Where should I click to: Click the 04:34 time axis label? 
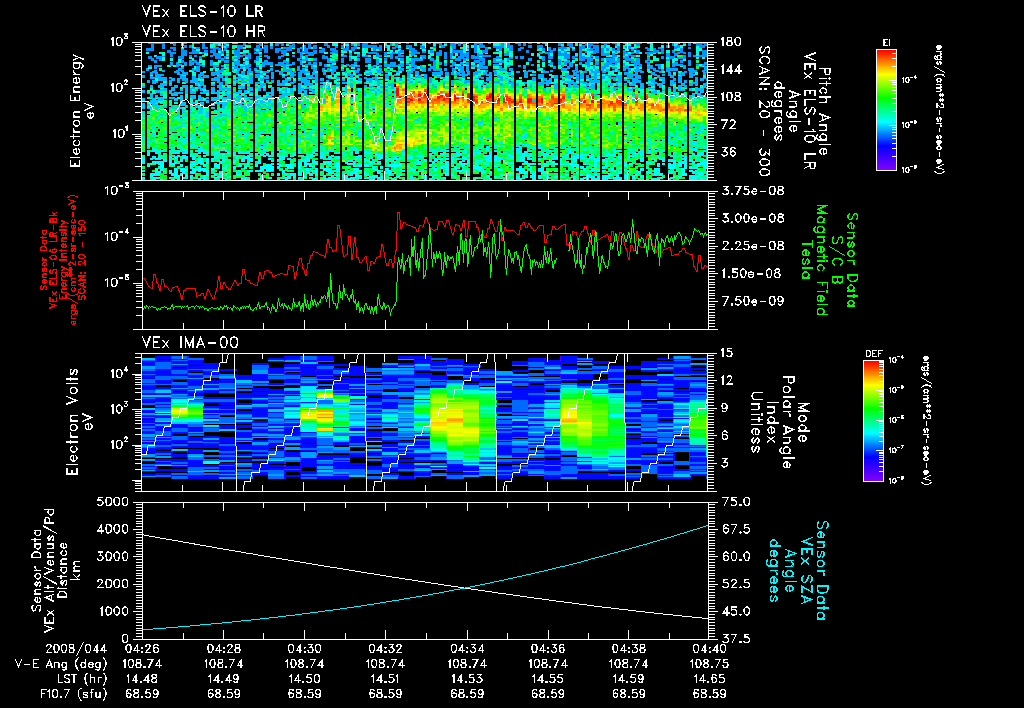467,649
